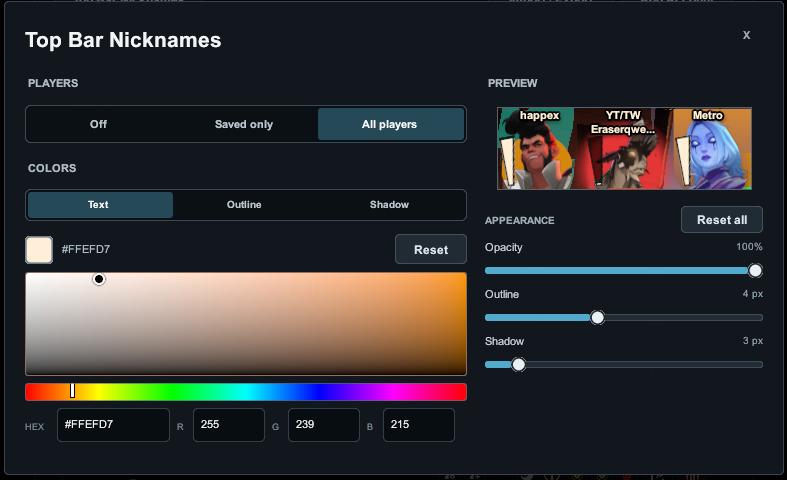Click the Opacity slider handle
This screenshot has width=787, height=480.
(755, 271)
